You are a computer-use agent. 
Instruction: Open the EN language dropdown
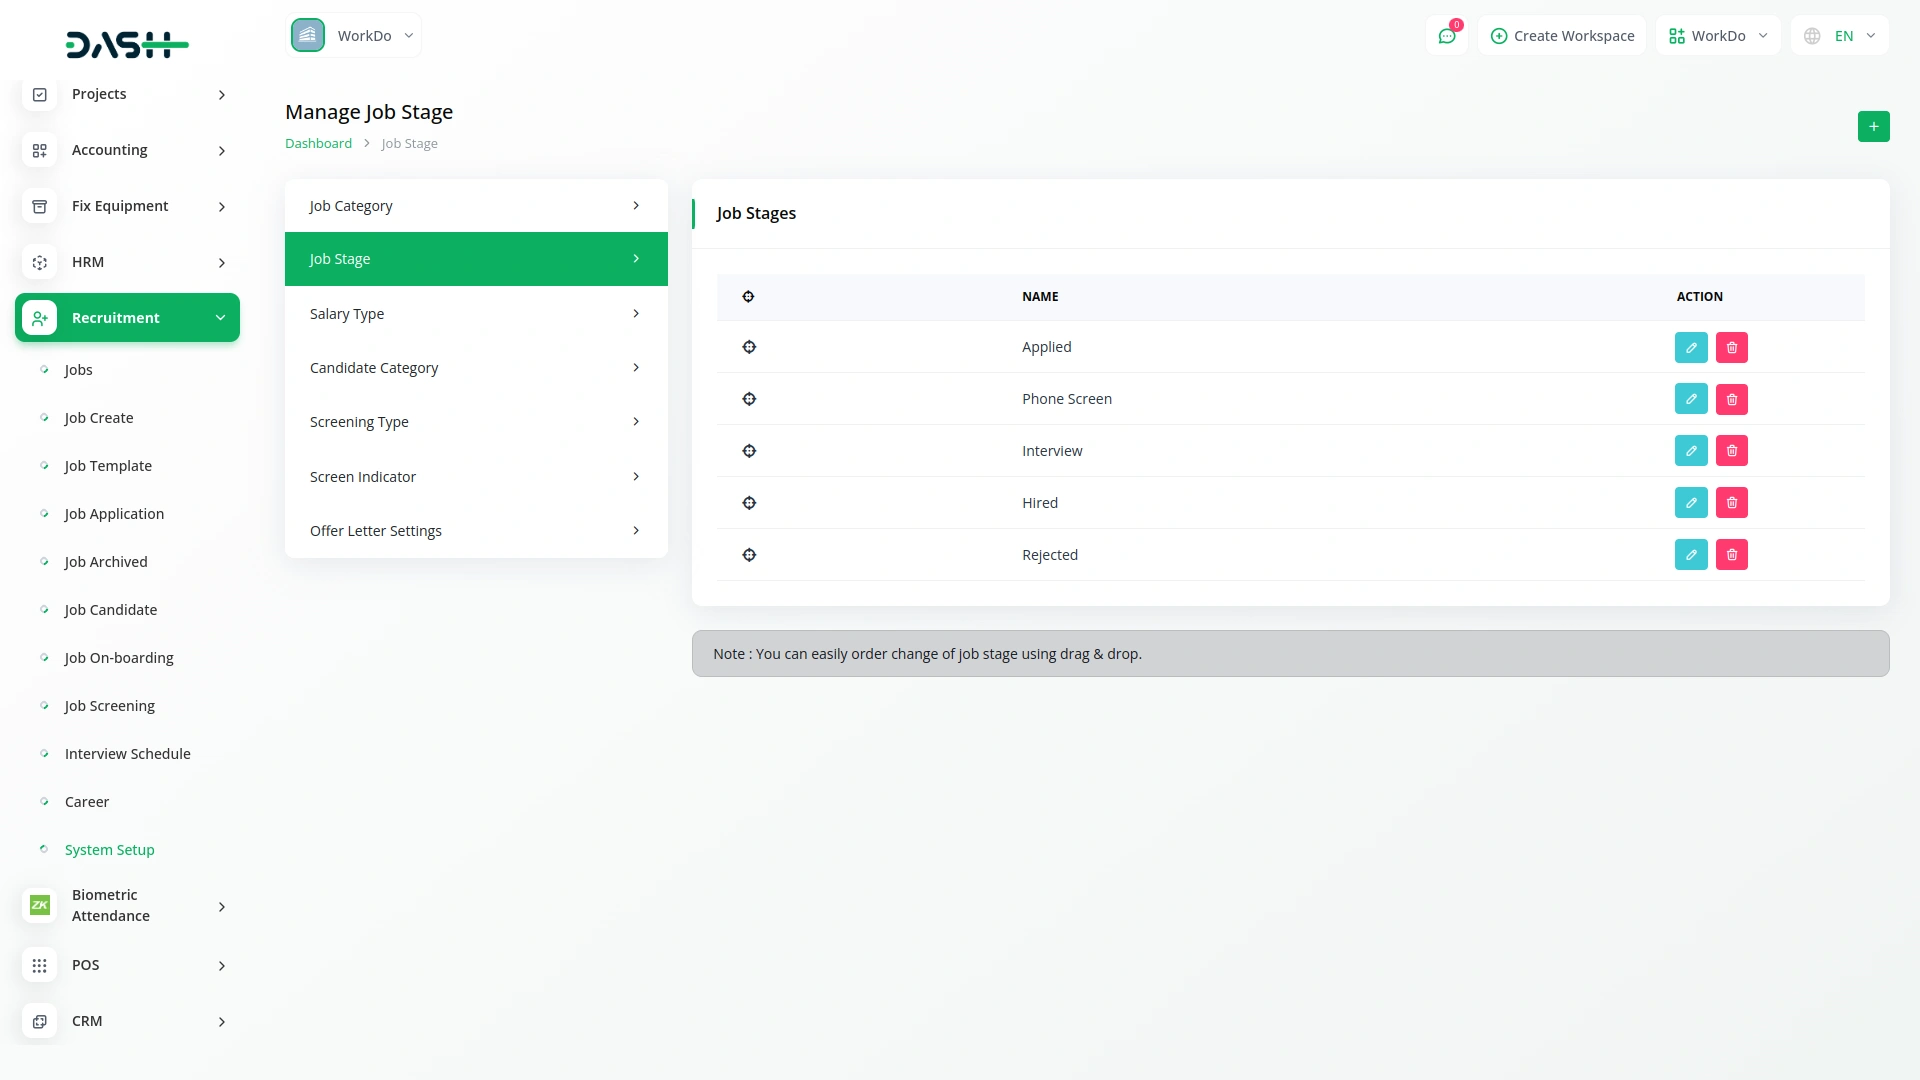pos(1840,36)
